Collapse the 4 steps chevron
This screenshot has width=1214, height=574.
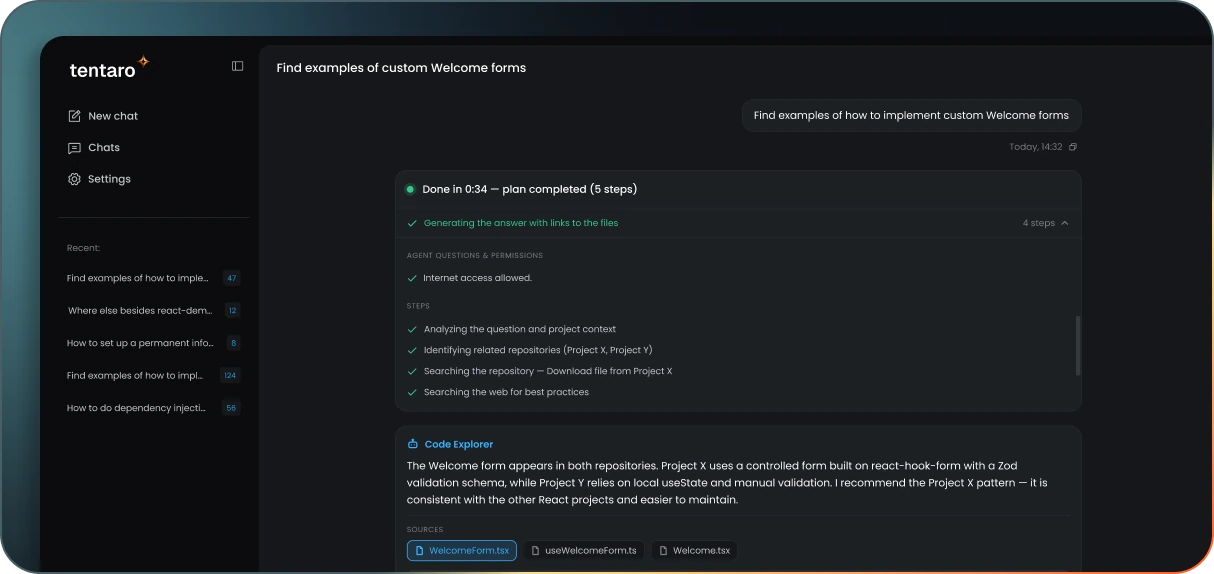pyautogui.click(x=1065, y=223)
